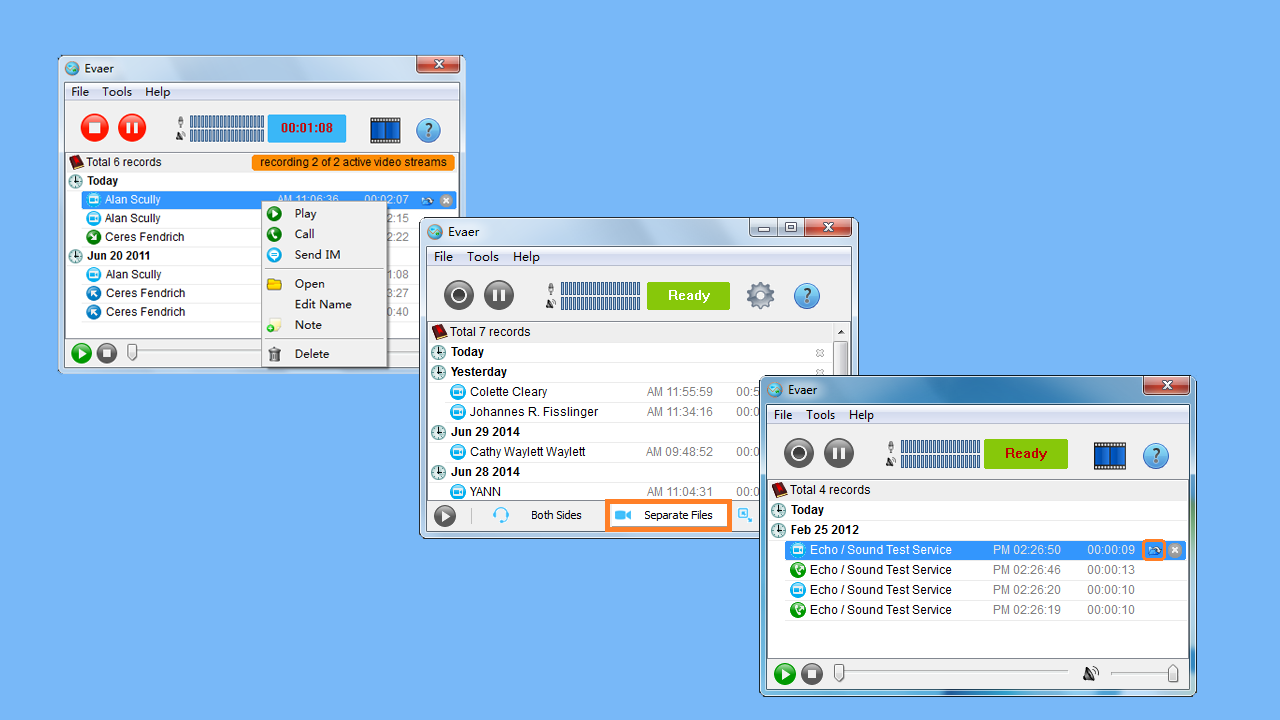1280x720 pixels.
Task: Click the 'recording 2 of 2 active video streams' banner
Action: point(353,162)
